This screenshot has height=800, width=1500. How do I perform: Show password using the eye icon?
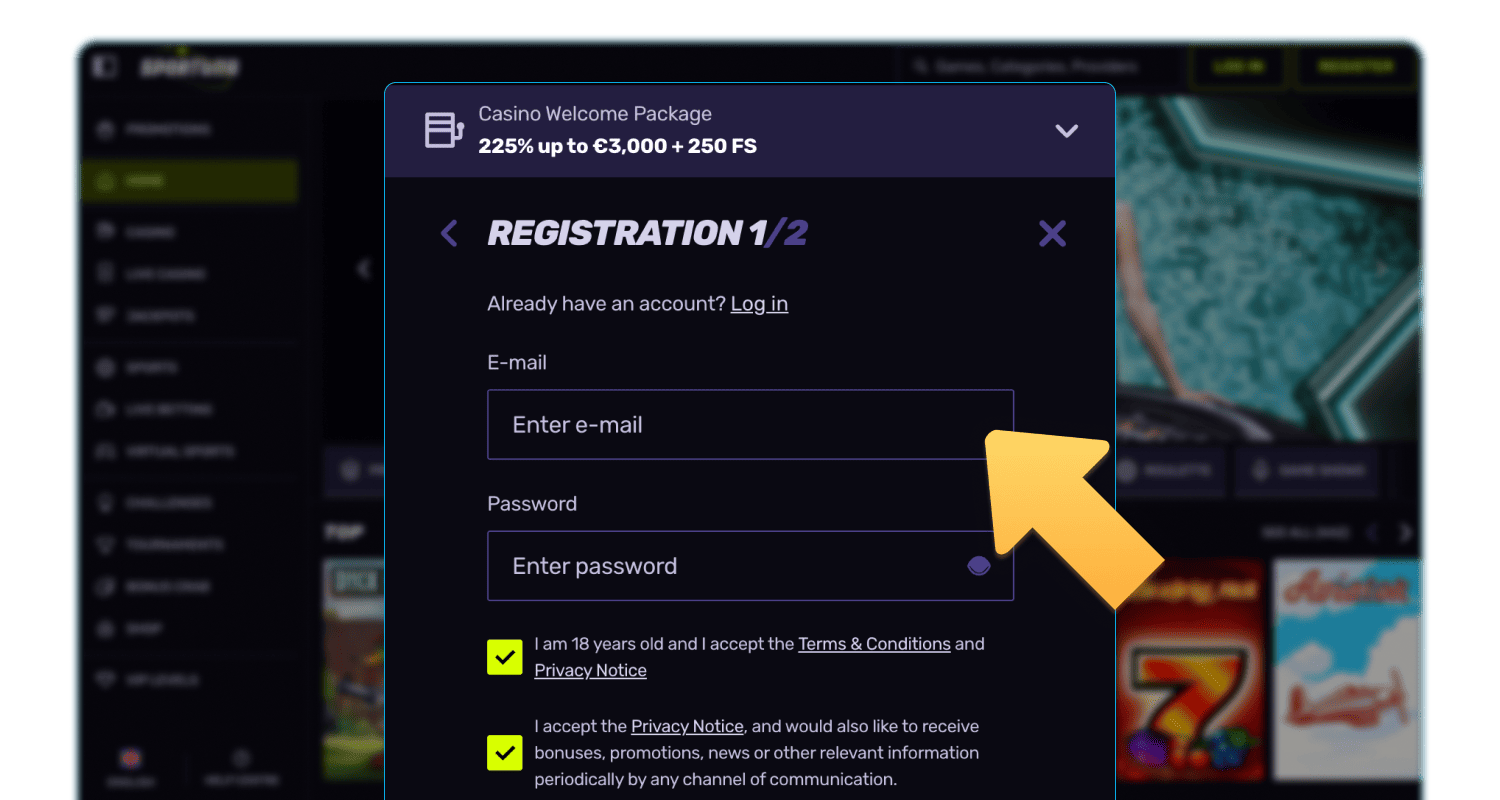point(978,566)
